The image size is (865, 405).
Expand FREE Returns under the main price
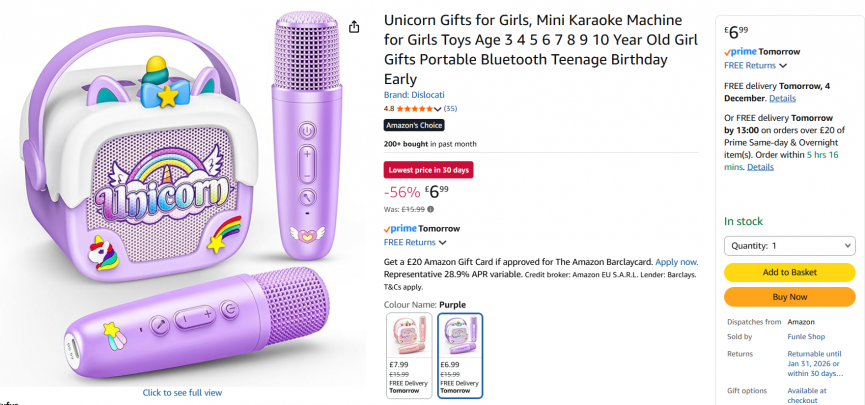[415, 242]
